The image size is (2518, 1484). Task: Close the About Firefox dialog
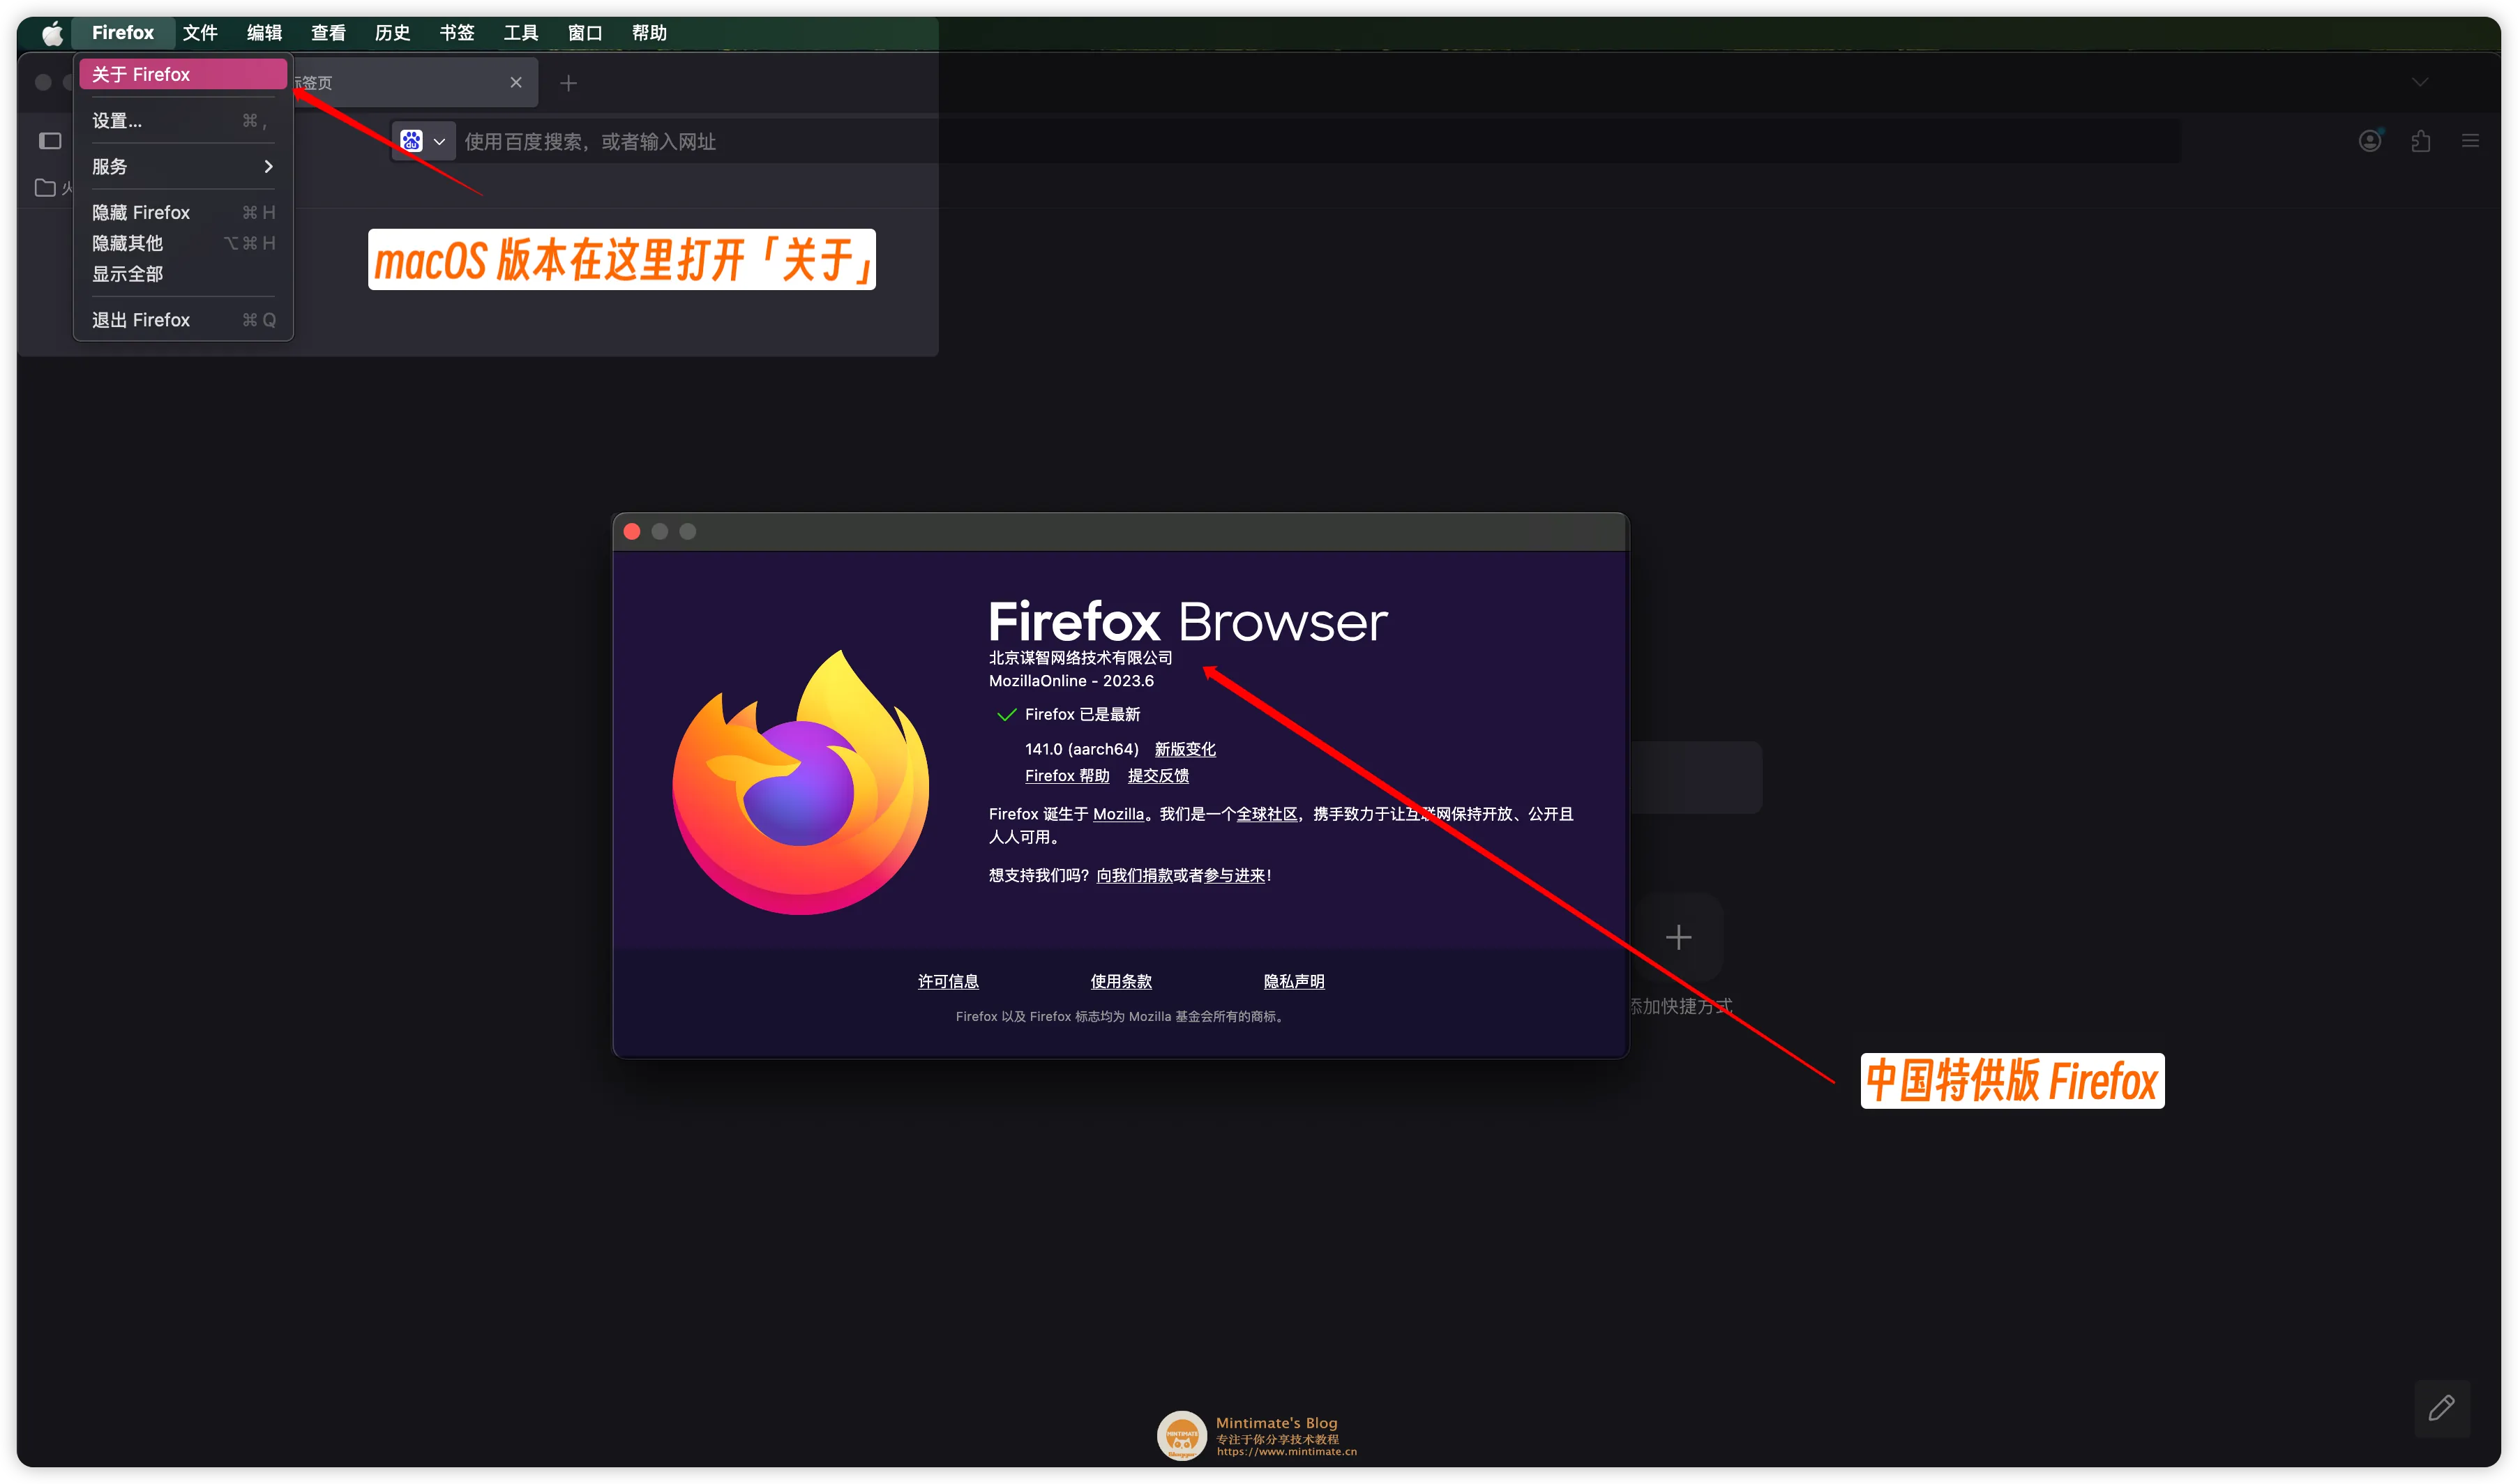(x=632, y=531)
